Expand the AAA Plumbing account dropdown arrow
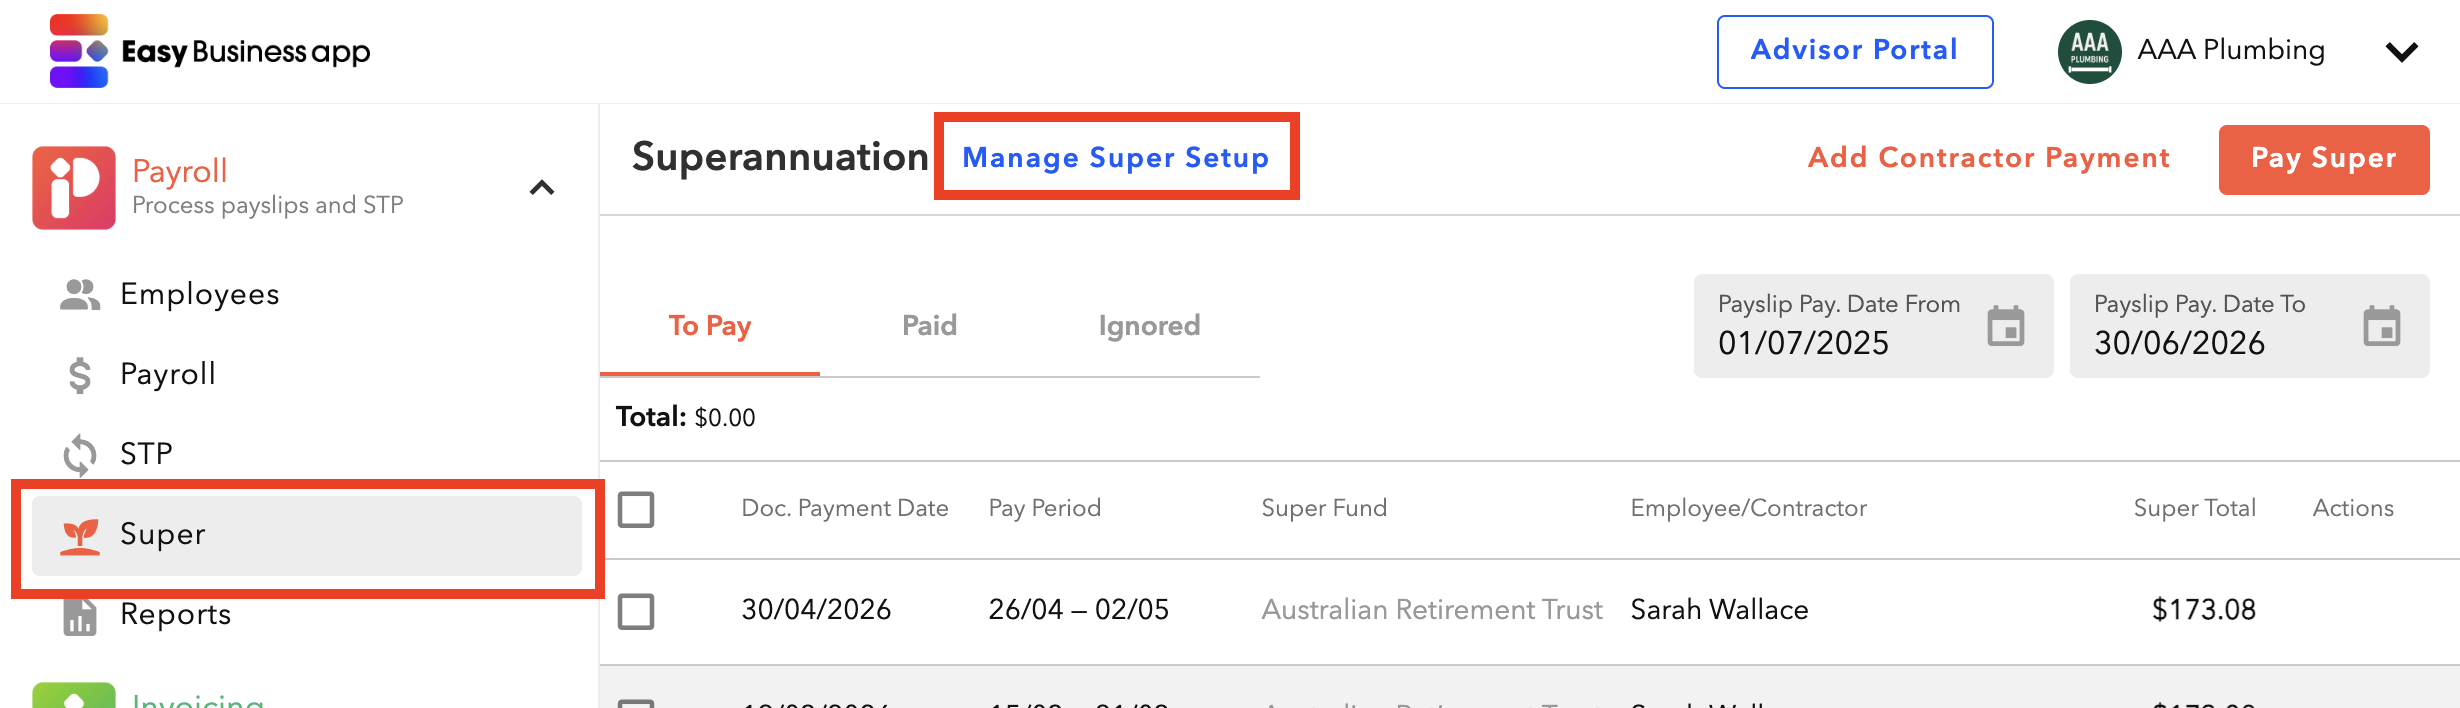Image resolution: width=2460 pixels, height=708 pixels. tap(2402, 52)
